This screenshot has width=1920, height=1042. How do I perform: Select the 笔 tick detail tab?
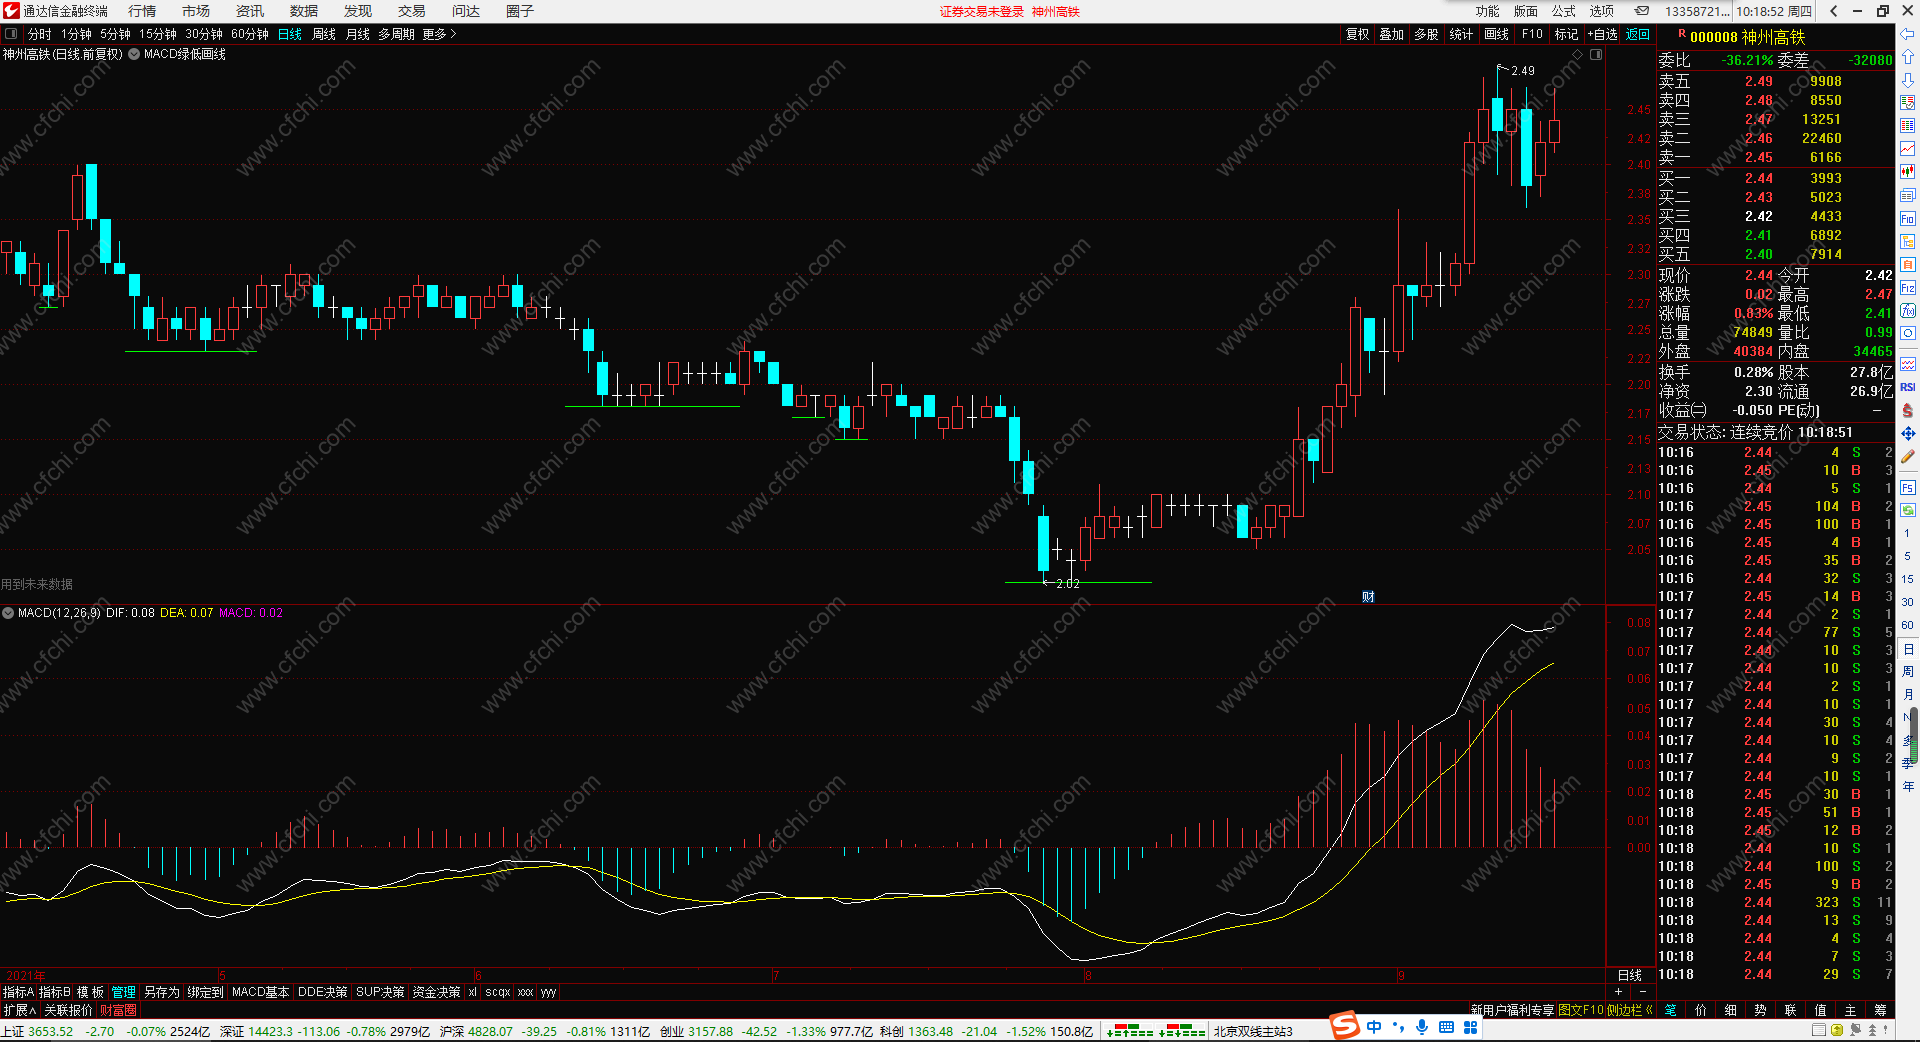(x=1671, y=1010)
